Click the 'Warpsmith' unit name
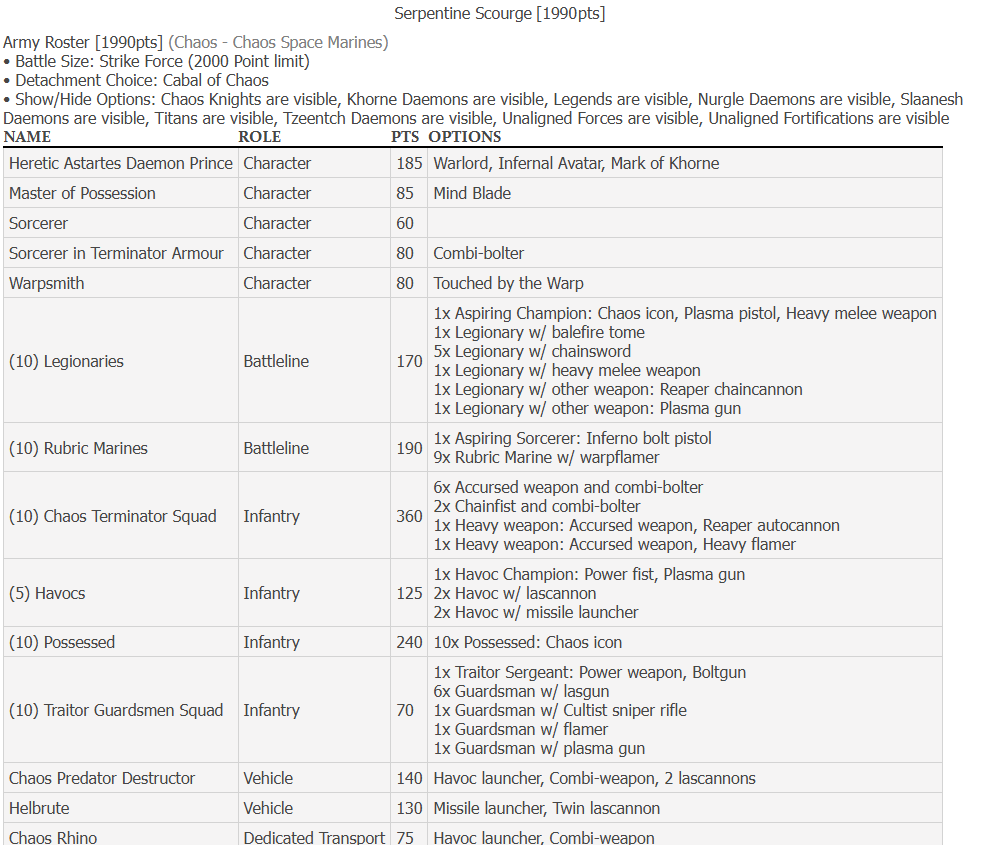Screen dimensions: 1001x845 click(x=47, y=283)
